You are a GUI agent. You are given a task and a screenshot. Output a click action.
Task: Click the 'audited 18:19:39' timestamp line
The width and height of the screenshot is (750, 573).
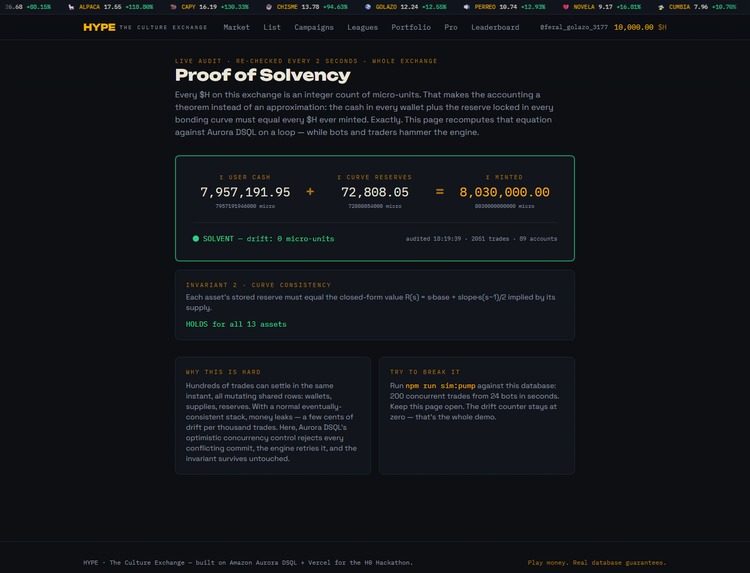pos(481,239)
